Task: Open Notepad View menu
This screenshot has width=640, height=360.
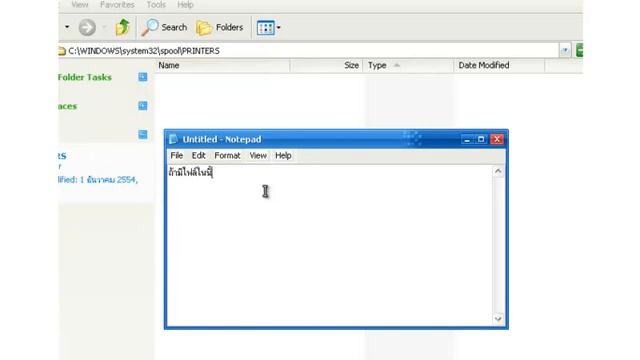Action: [x=258, y=156]
